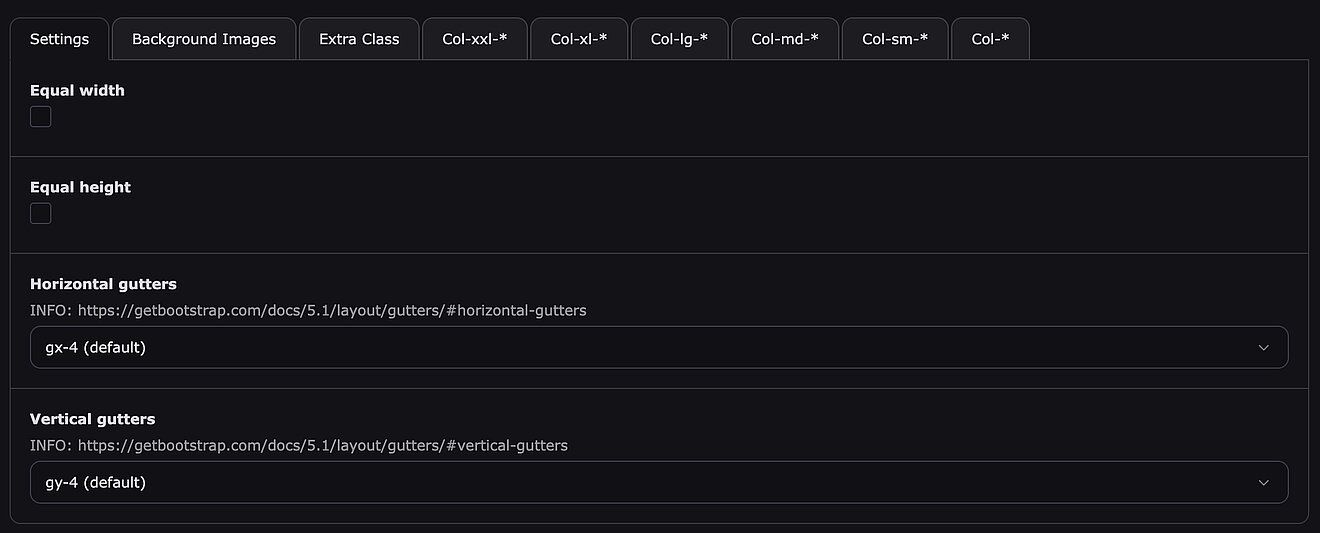Tick the Equal height checkbox
Screen dimensions: 1320x533
[x=41, y=213]
